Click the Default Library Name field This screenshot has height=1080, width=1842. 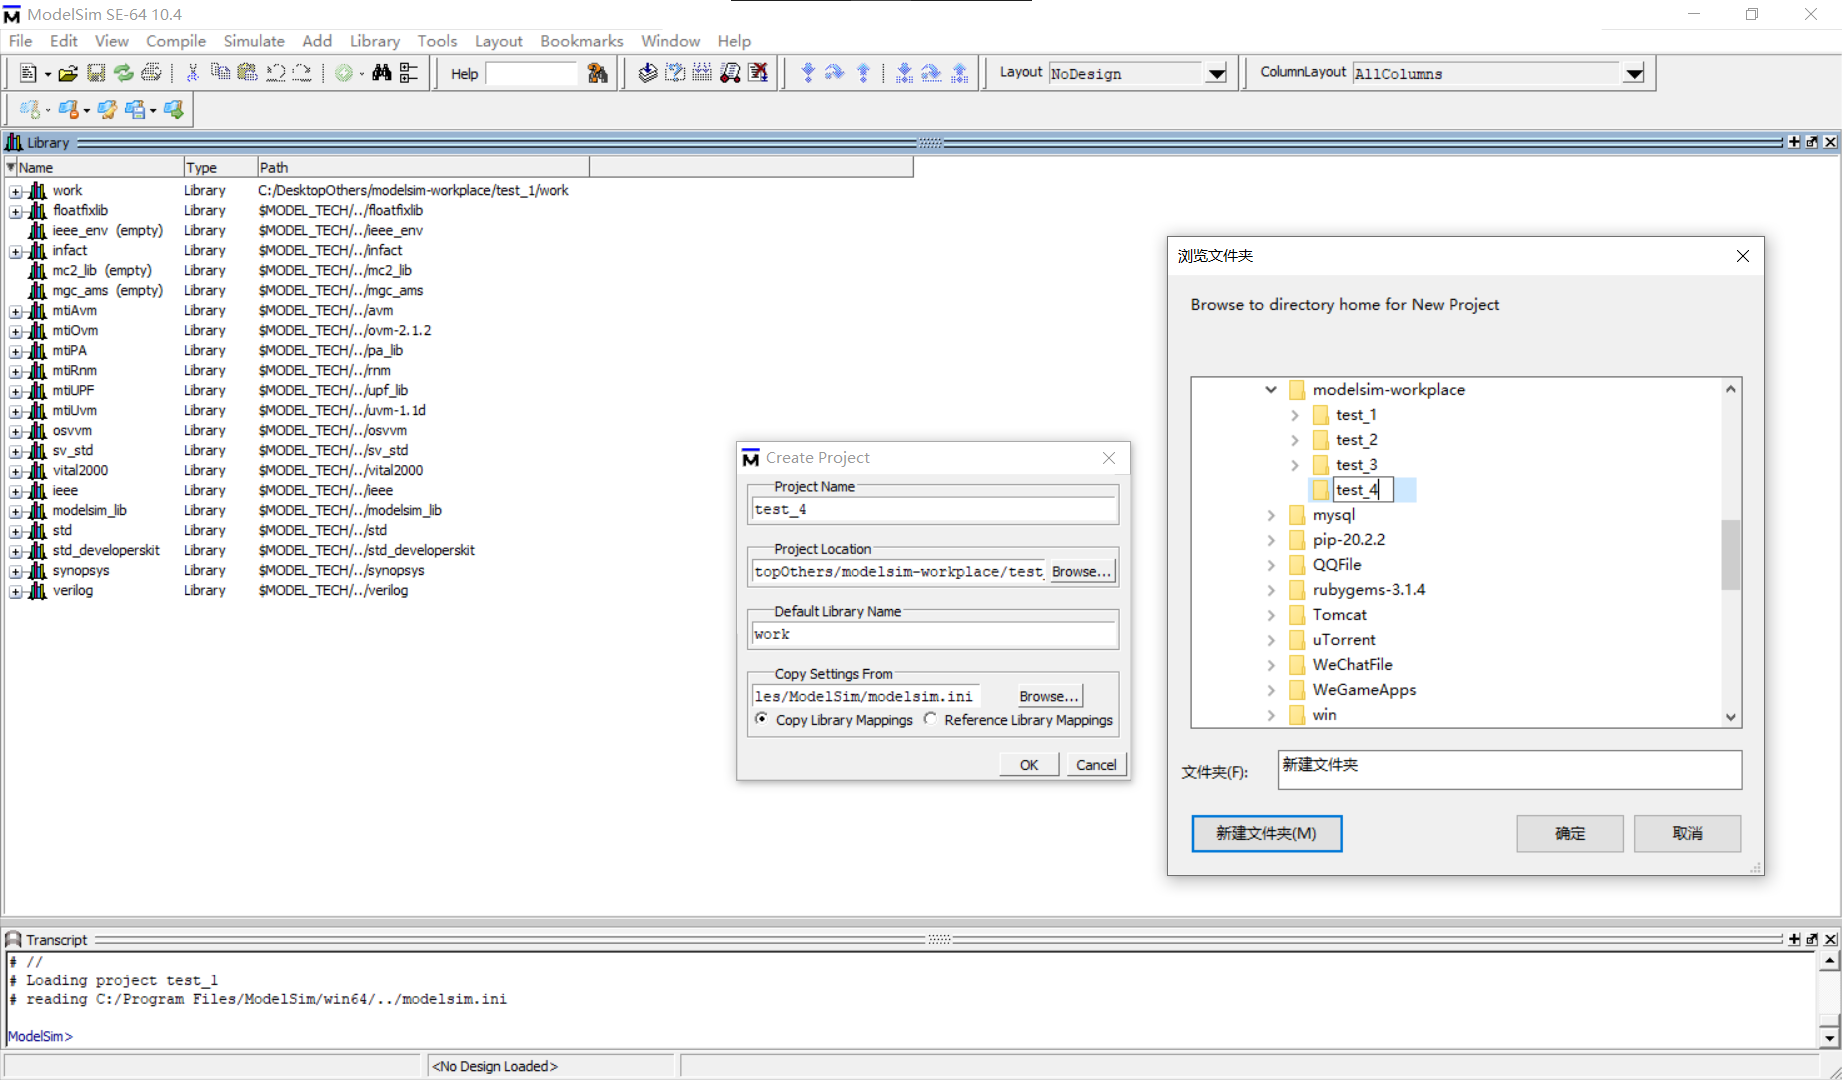(933, 635)
